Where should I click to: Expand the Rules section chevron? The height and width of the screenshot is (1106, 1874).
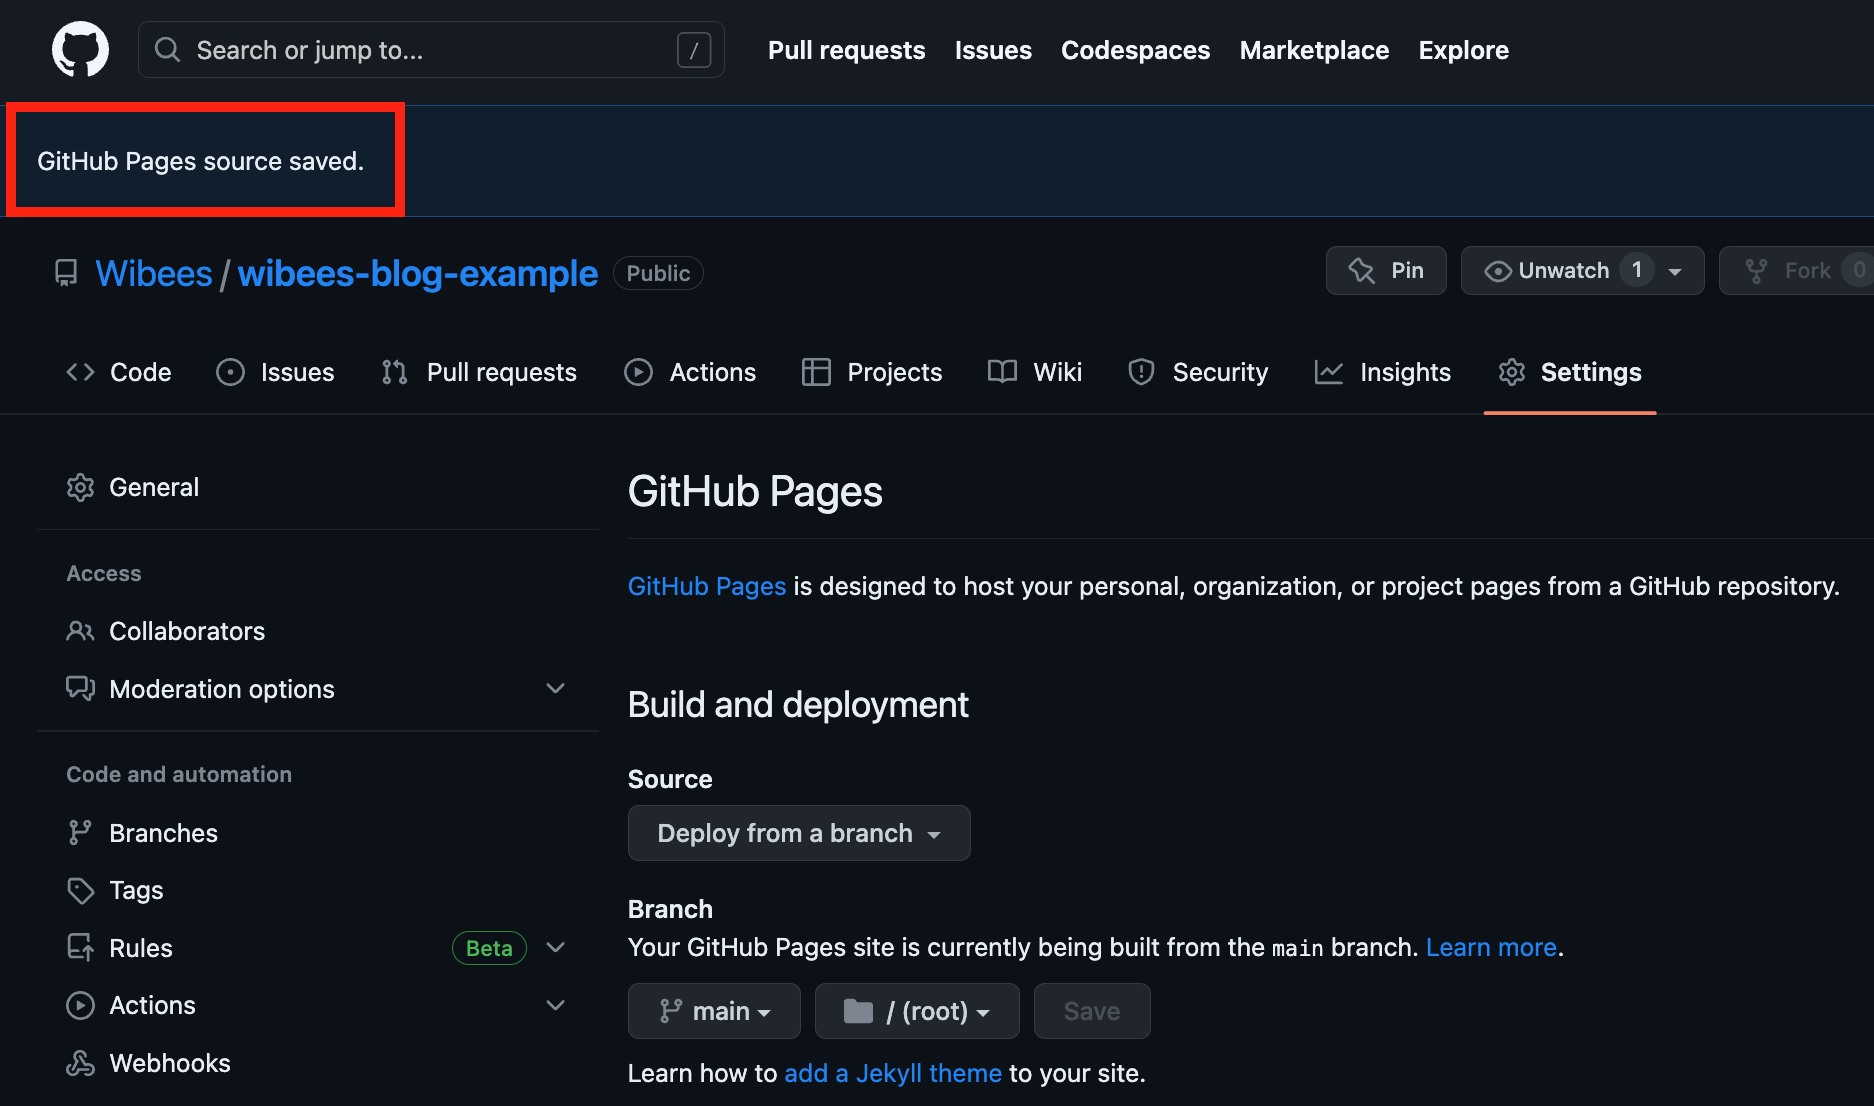(556, 947)
